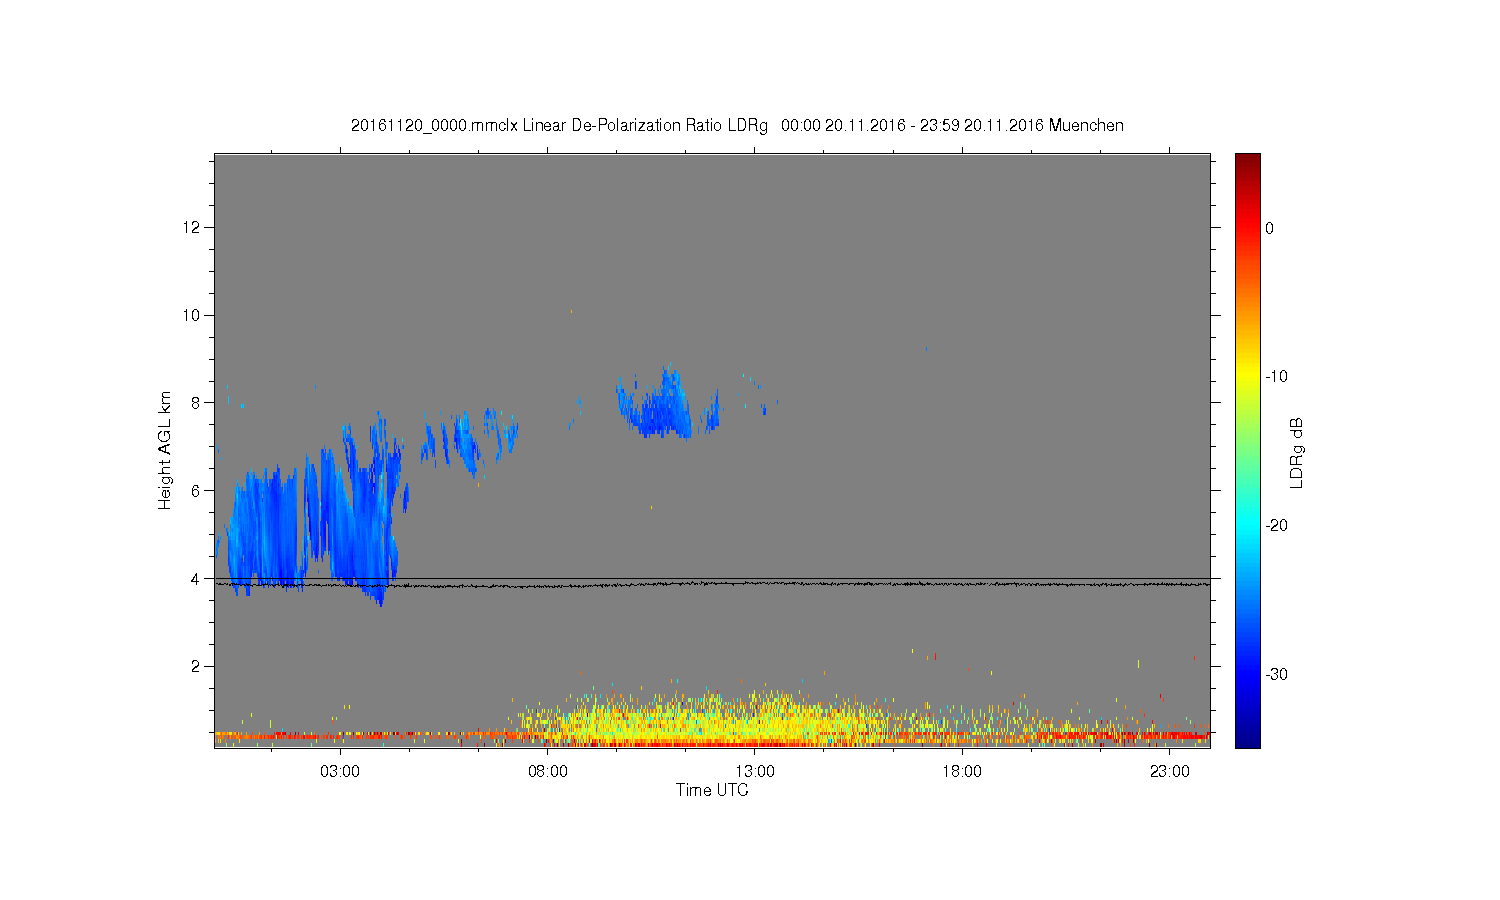The width and height of the screenshot is (1500, 900).
Task: Click the 23:00 time tick label
Action: 1169,772
